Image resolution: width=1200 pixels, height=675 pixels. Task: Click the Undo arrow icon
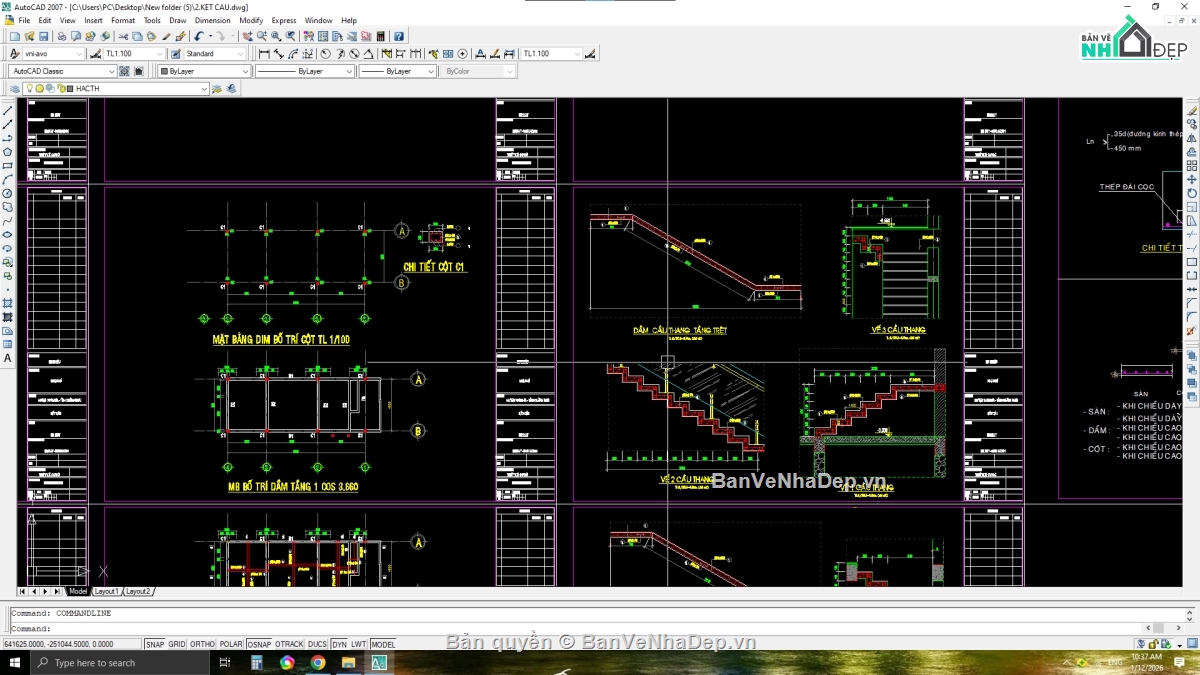(x=199, y=37)
